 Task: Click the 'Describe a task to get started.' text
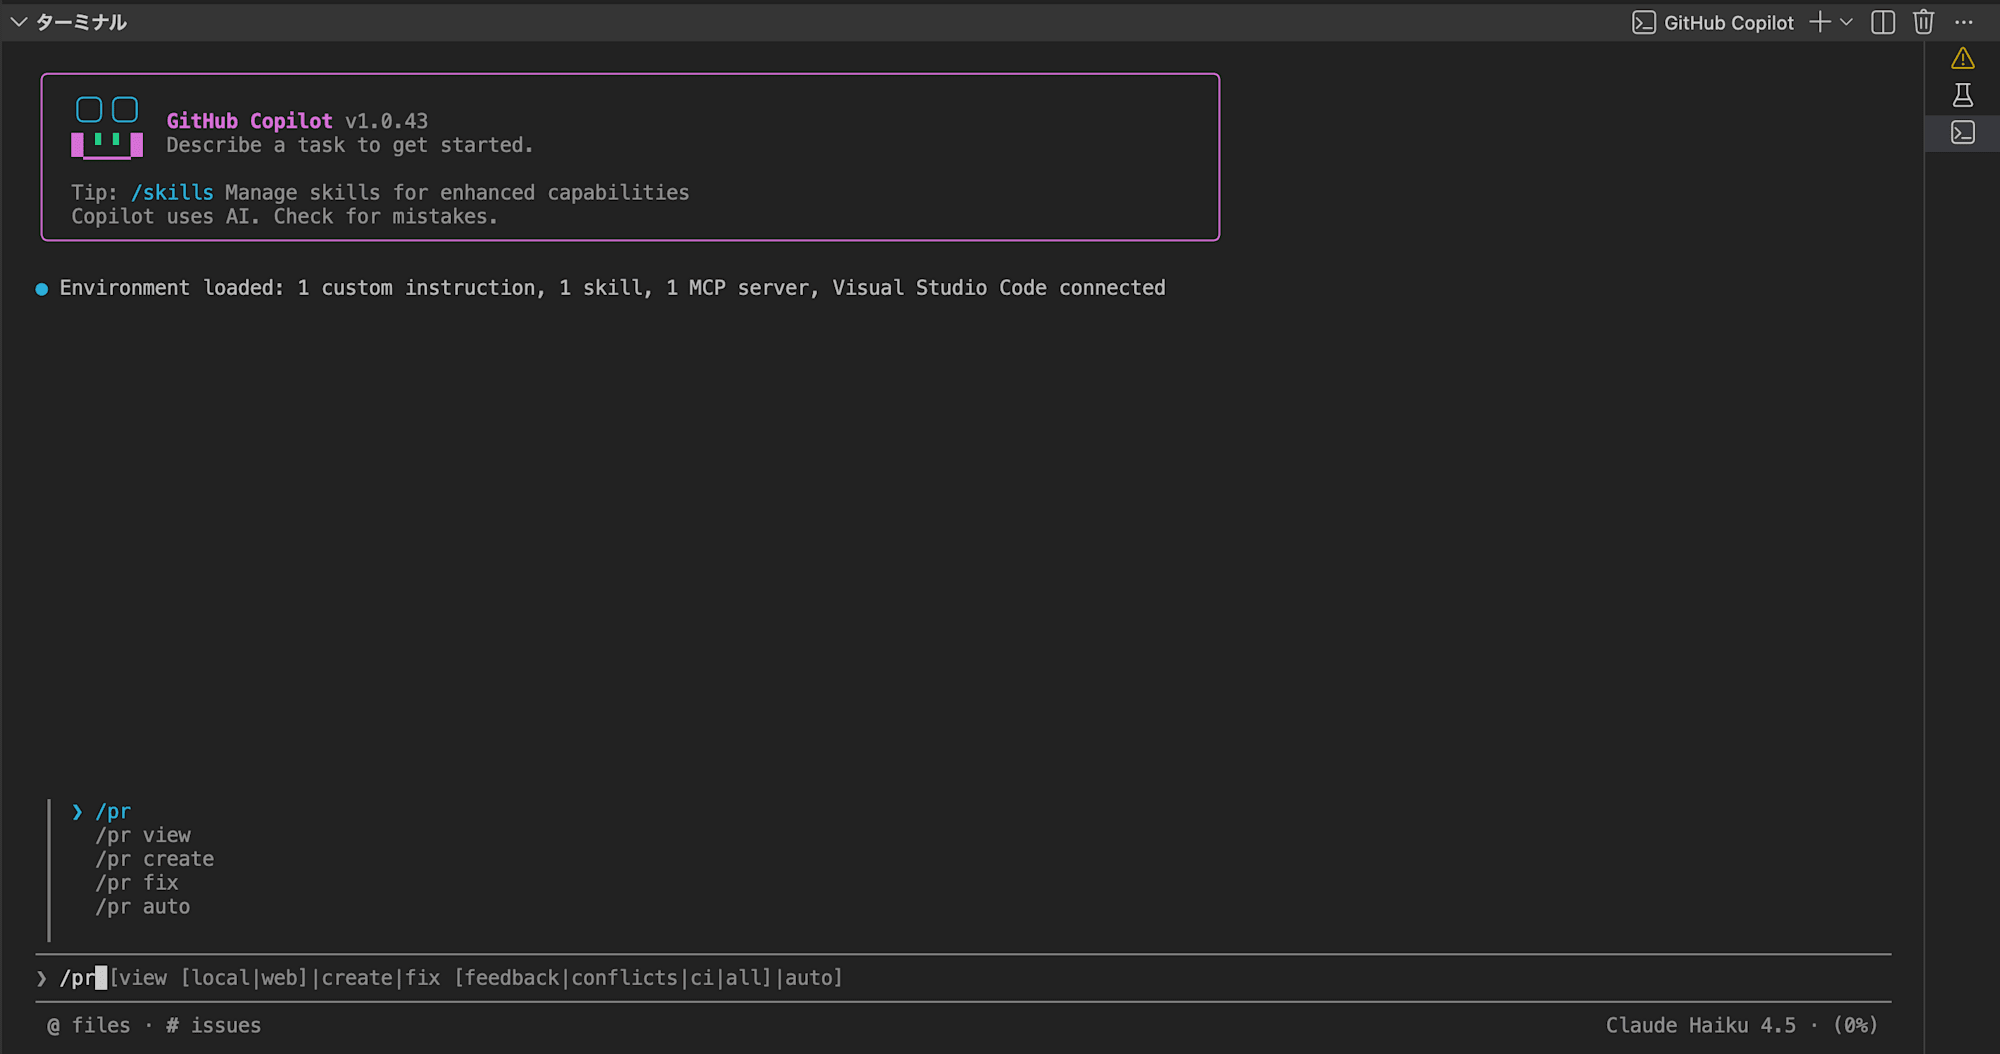click(350, 145)
